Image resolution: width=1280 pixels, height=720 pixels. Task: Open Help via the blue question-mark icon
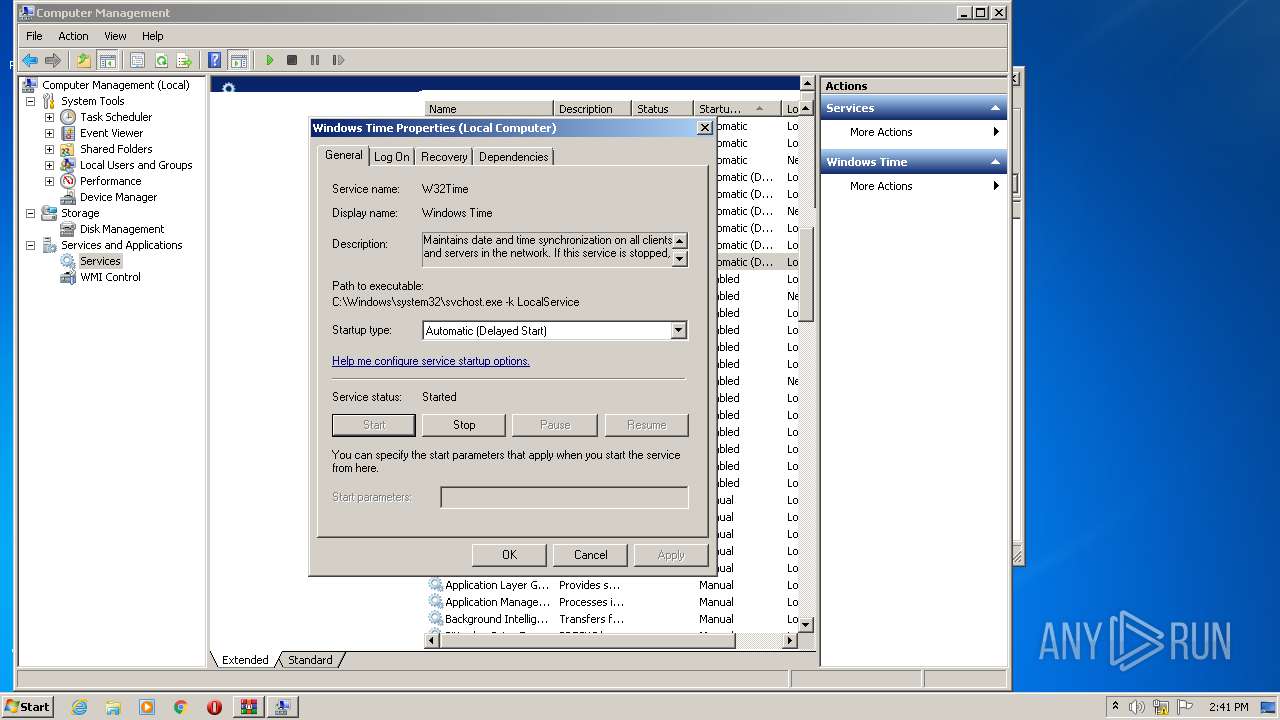214,60
